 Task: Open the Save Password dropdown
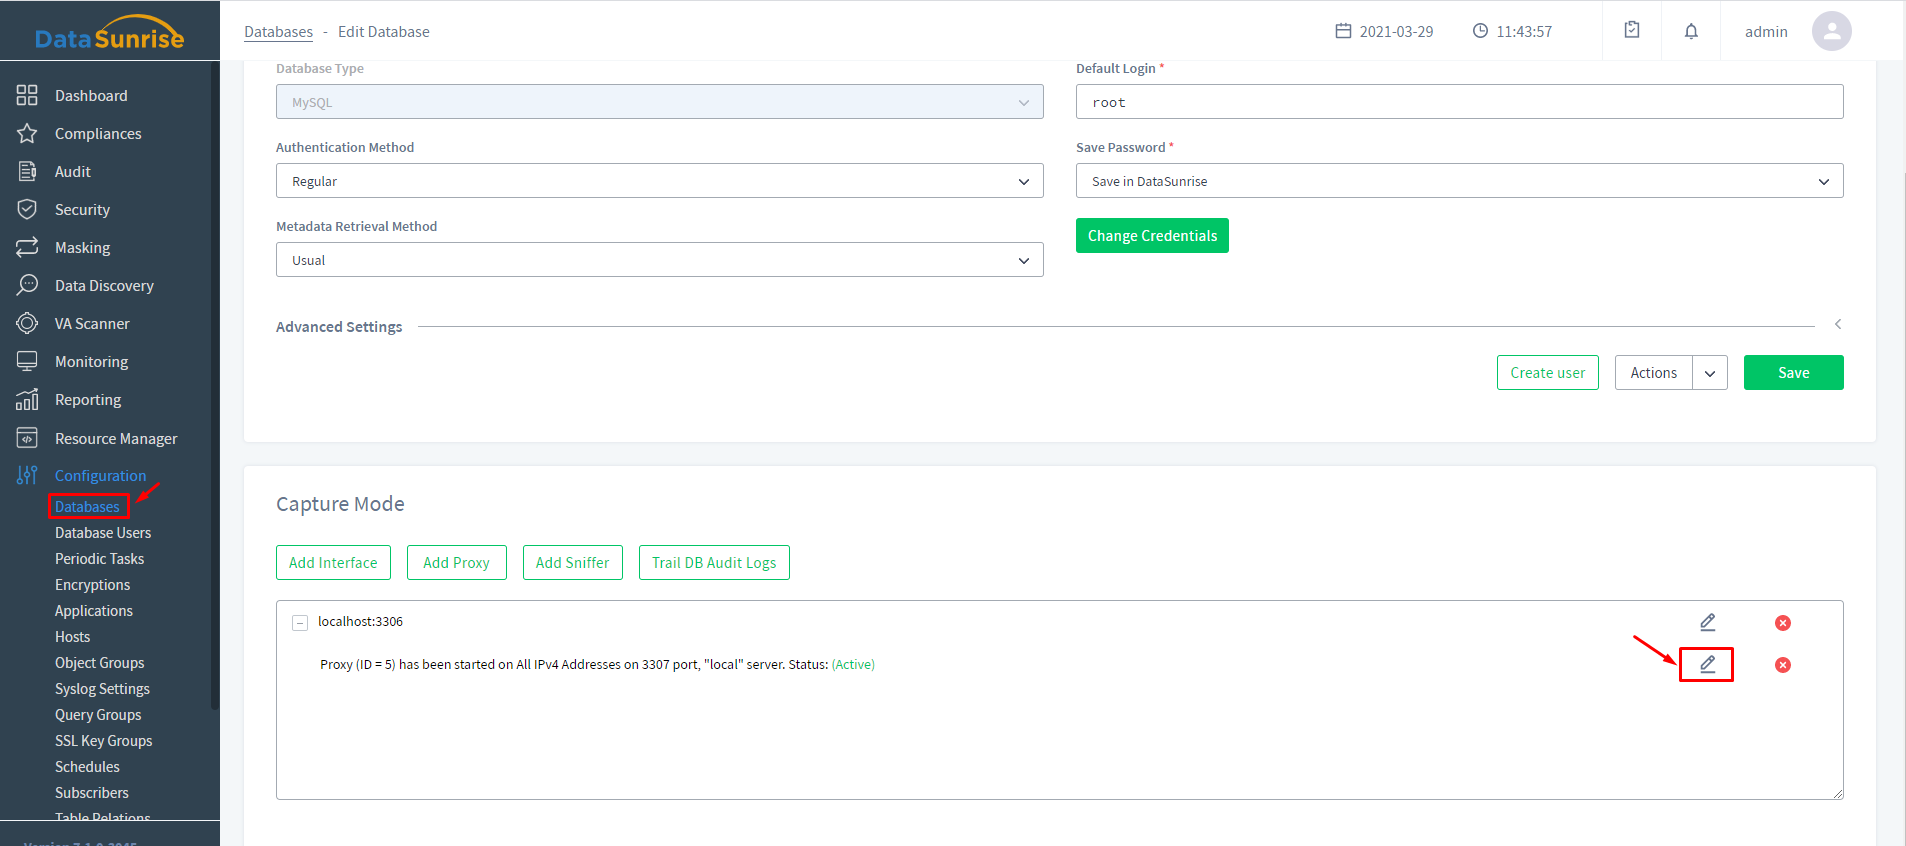pos(1459,181)
